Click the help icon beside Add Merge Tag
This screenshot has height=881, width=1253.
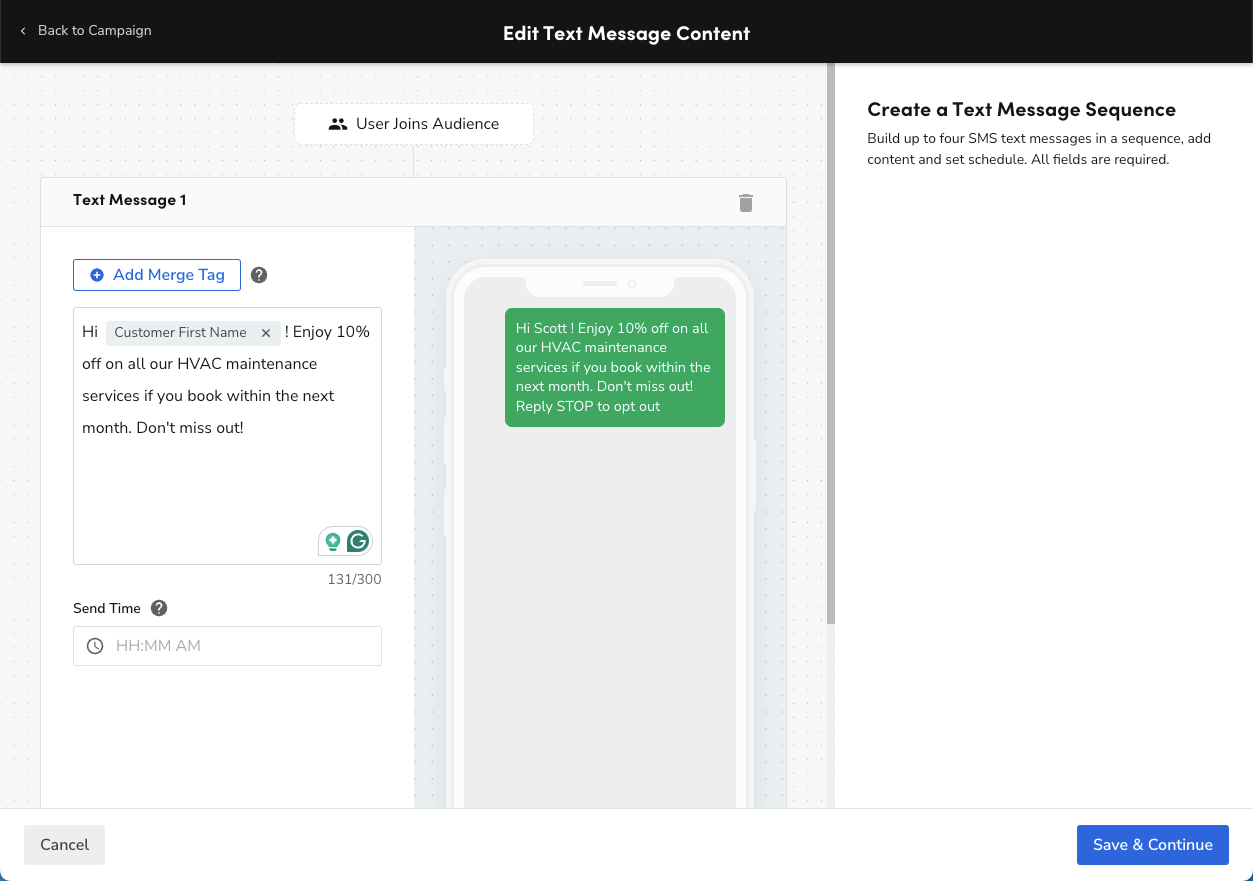[259, 274]
